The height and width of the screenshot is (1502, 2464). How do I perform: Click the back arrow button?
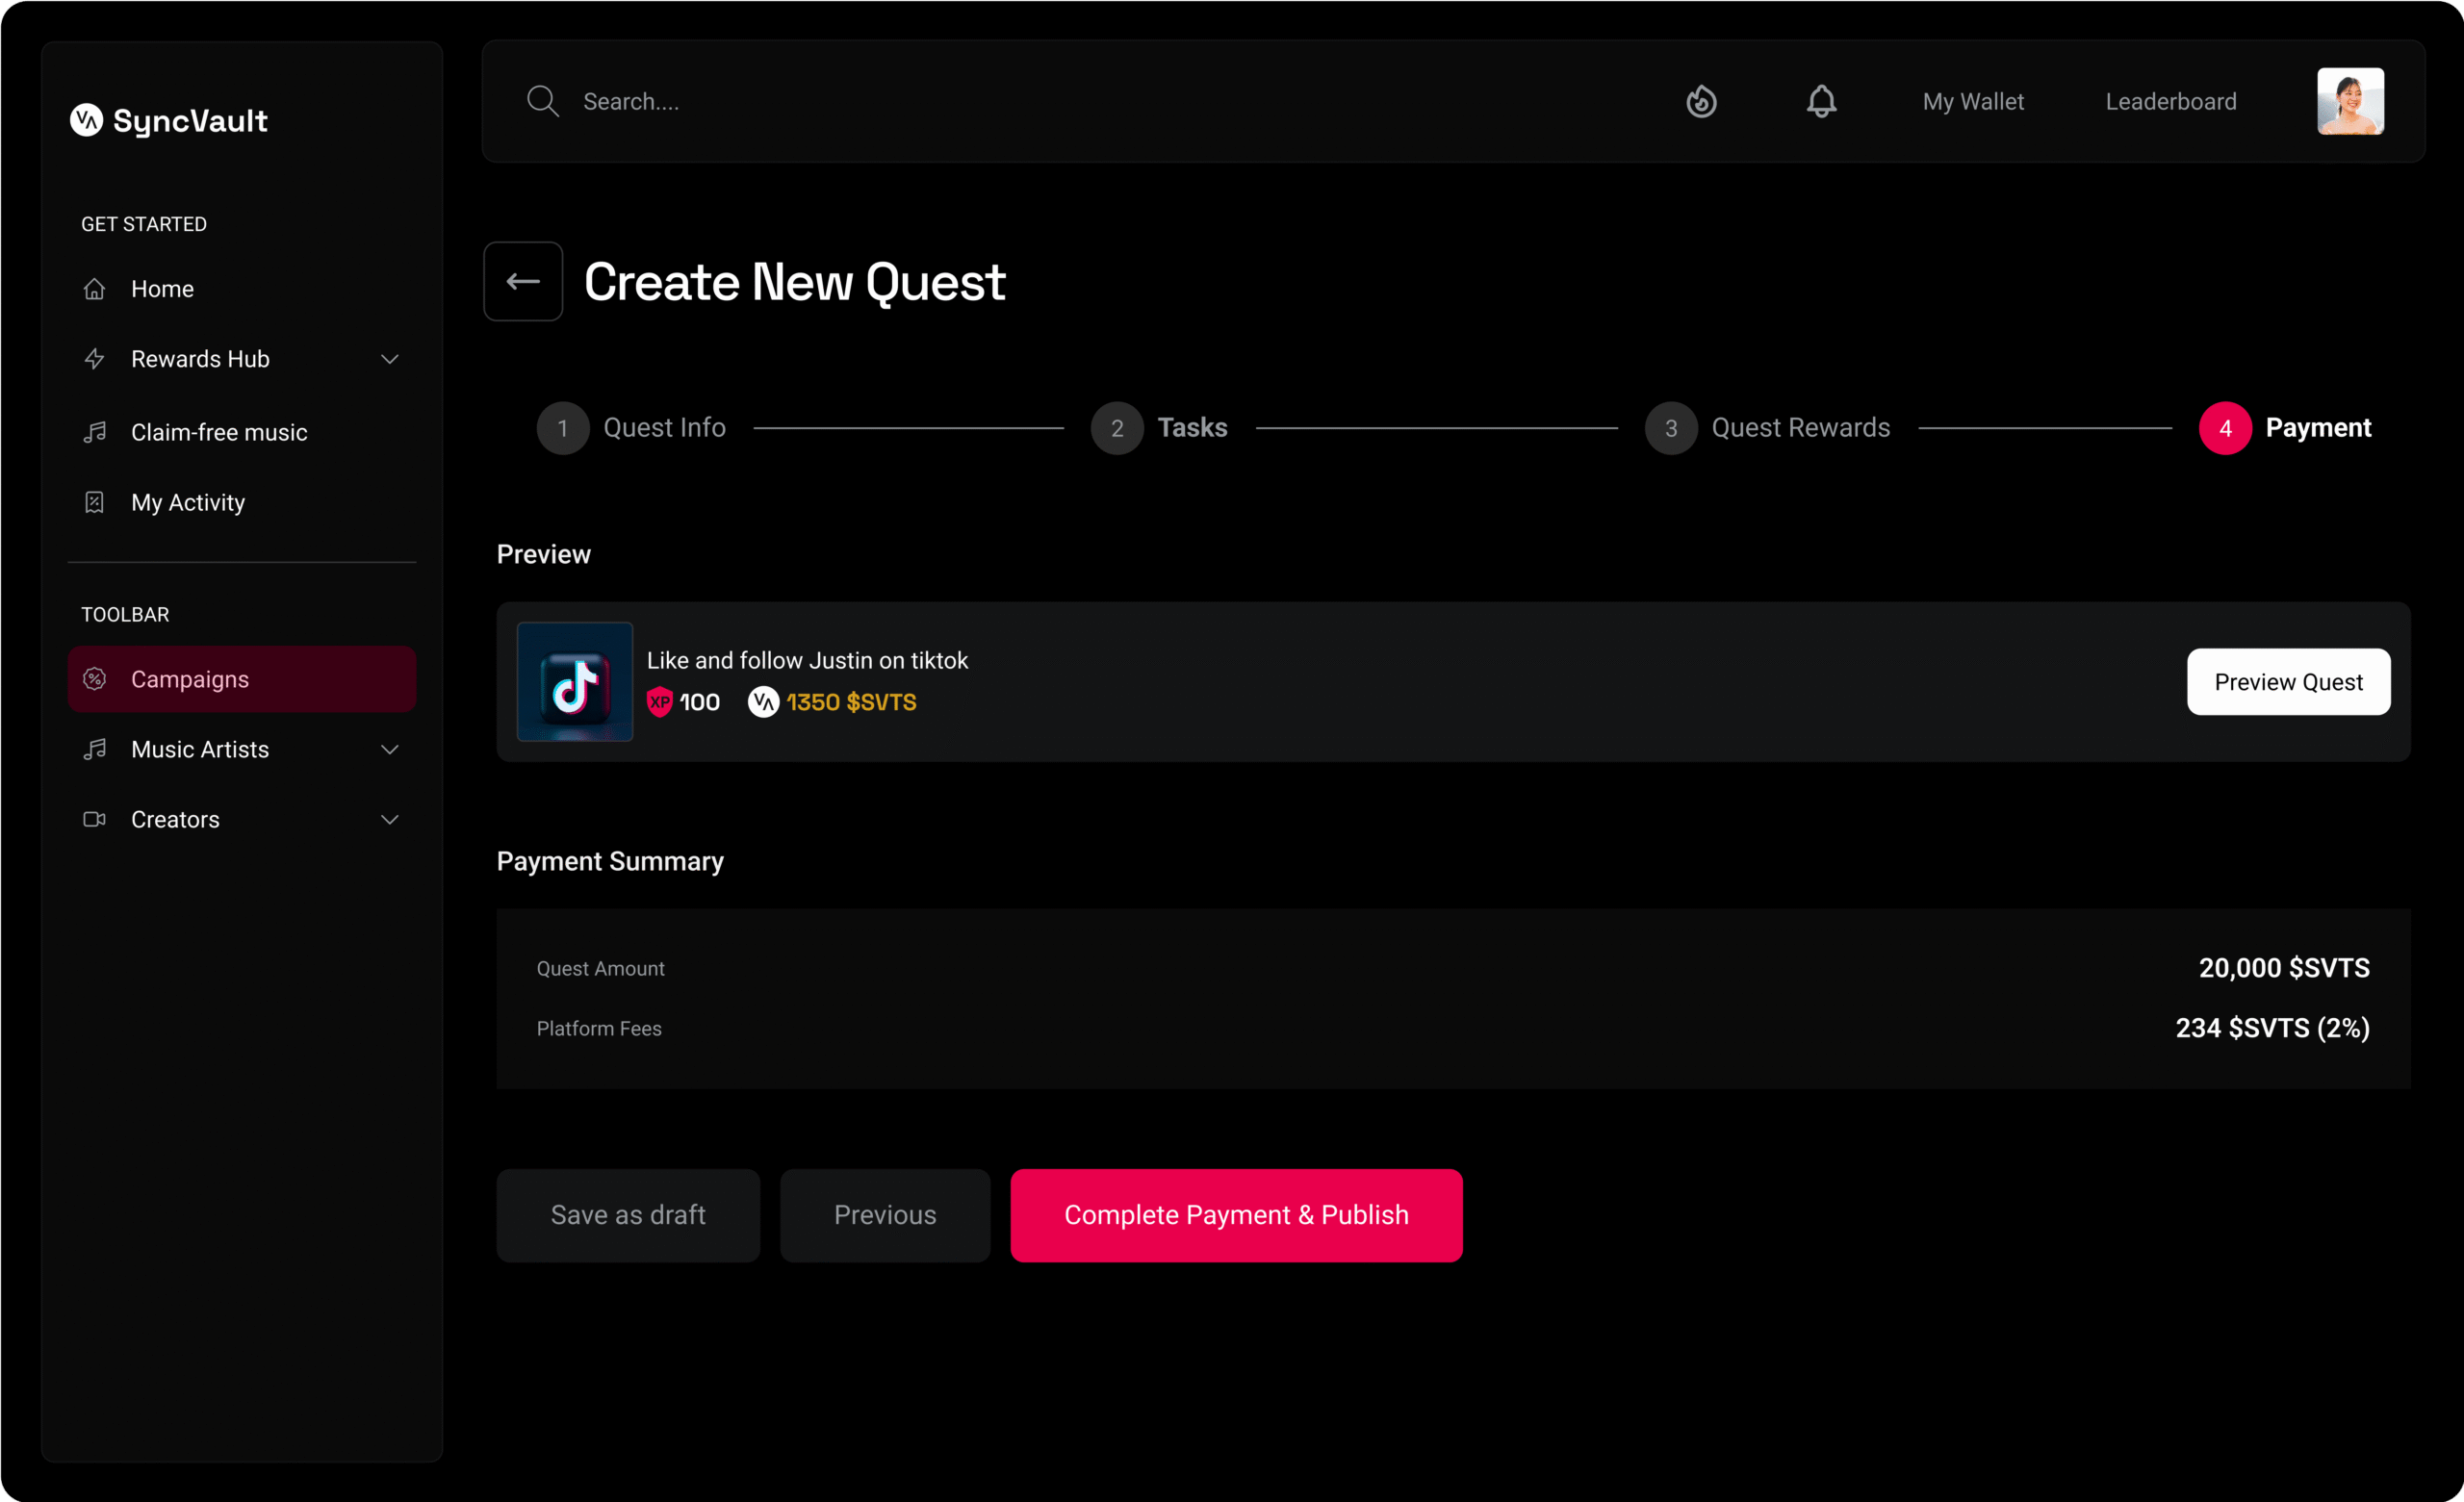pyautogui.click(x=523, y=281)
